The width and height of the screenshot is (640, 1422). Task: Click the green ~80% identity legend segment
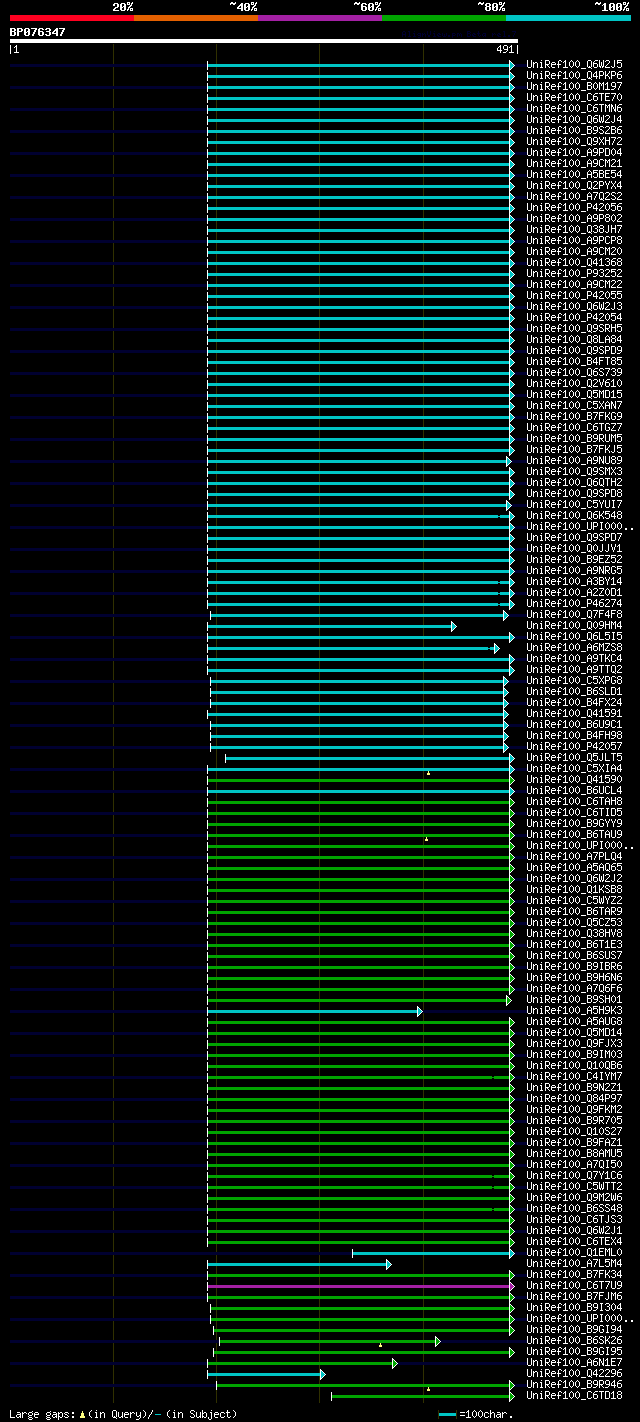(x=443, y=18)
